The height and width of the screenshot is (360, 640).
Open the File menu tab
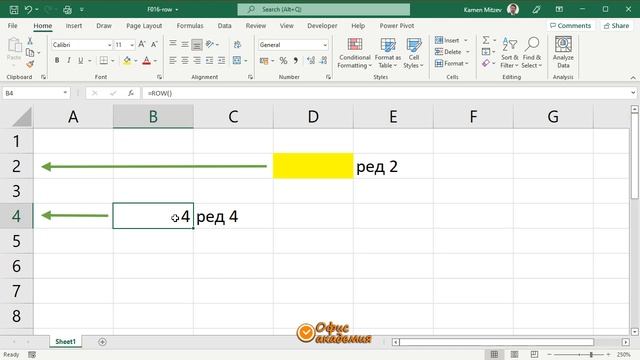click(x=13, y=26)
